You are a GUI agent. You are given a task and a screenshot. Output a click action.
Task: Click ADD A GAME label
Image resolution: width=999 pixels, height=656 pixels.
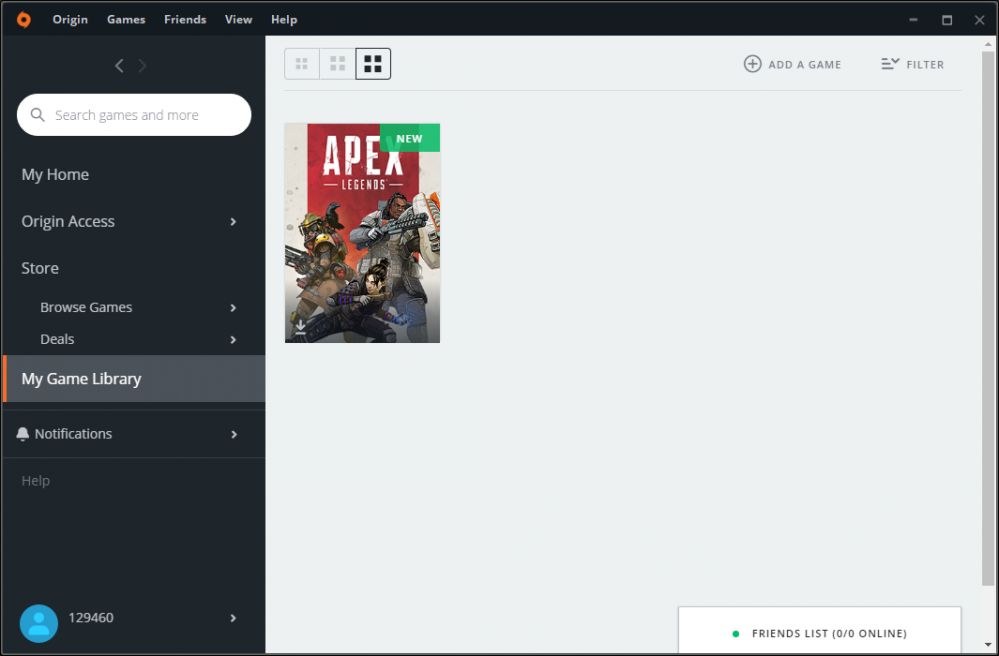pyautogui.click(x=805, y=64)
